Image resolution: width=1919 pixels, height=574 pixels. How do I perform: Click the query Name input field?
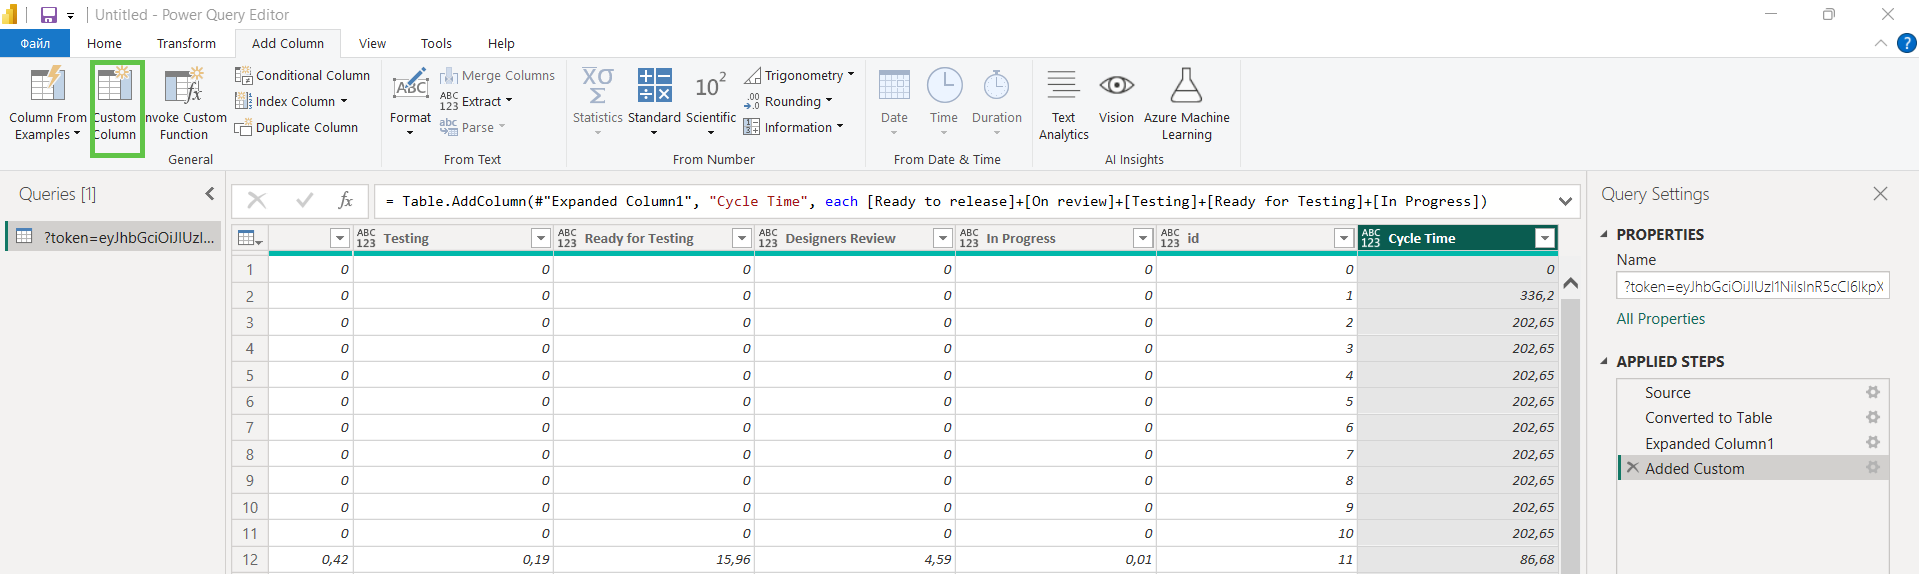(1752, 287)
